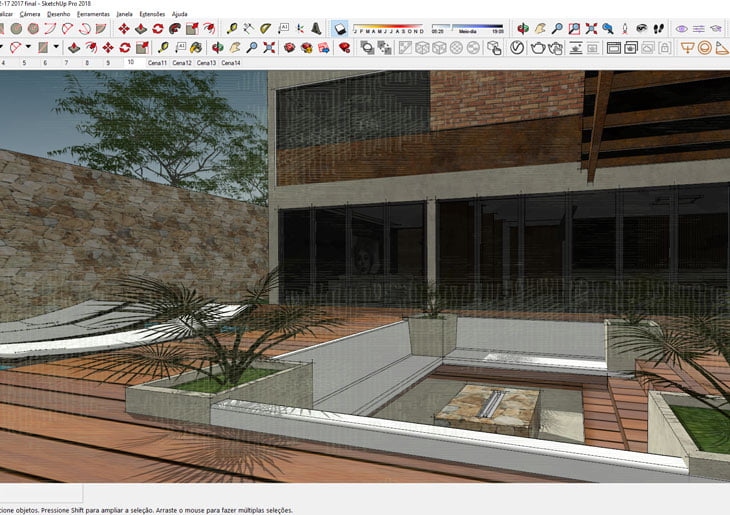Screen dimensions: 730x515
Task: Expand the shape tool dropdown arrow
Action: click(x=57, y=47)
